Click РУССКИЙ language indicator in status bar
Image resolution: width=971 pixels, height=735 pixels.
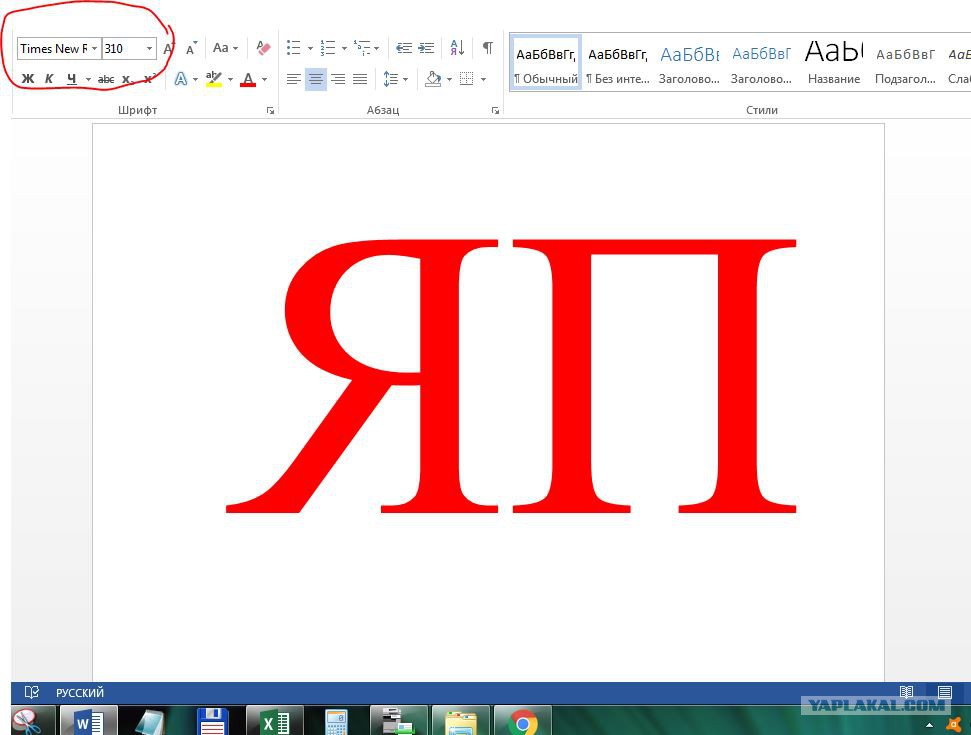80,692
